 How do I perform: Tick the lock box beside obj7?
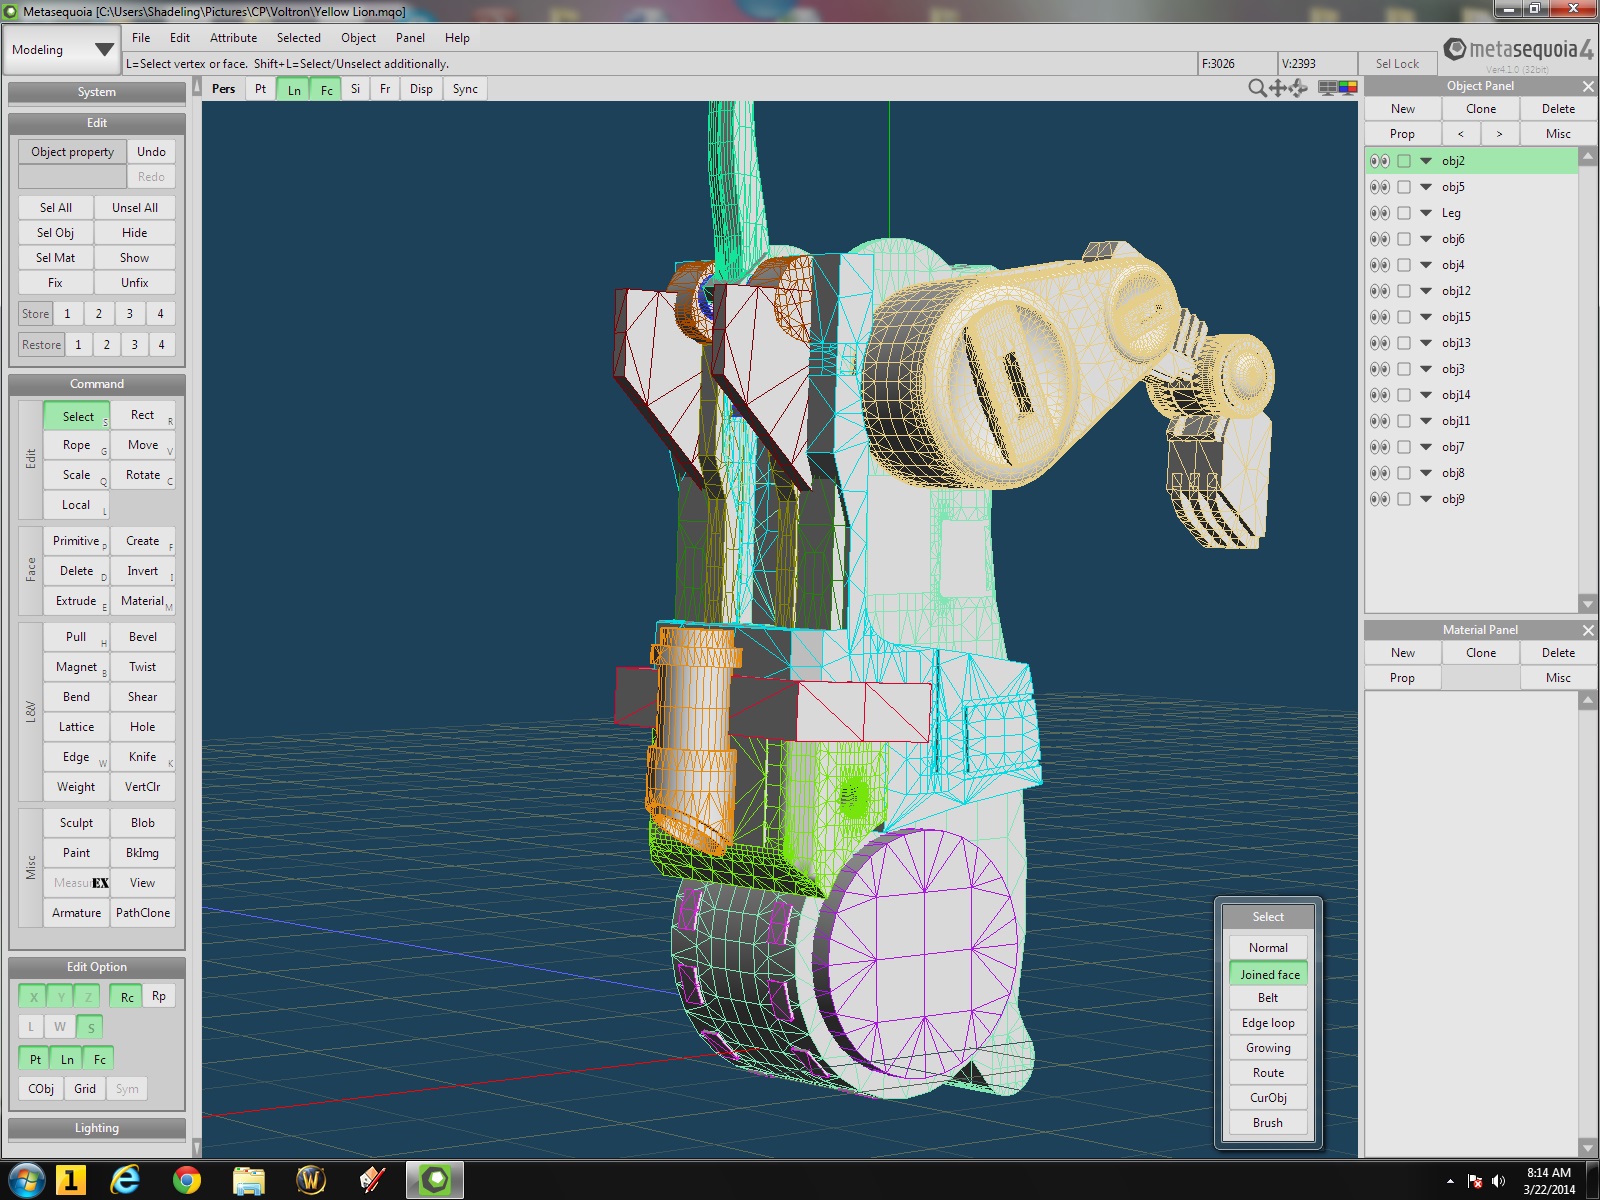coord(1404,447)
